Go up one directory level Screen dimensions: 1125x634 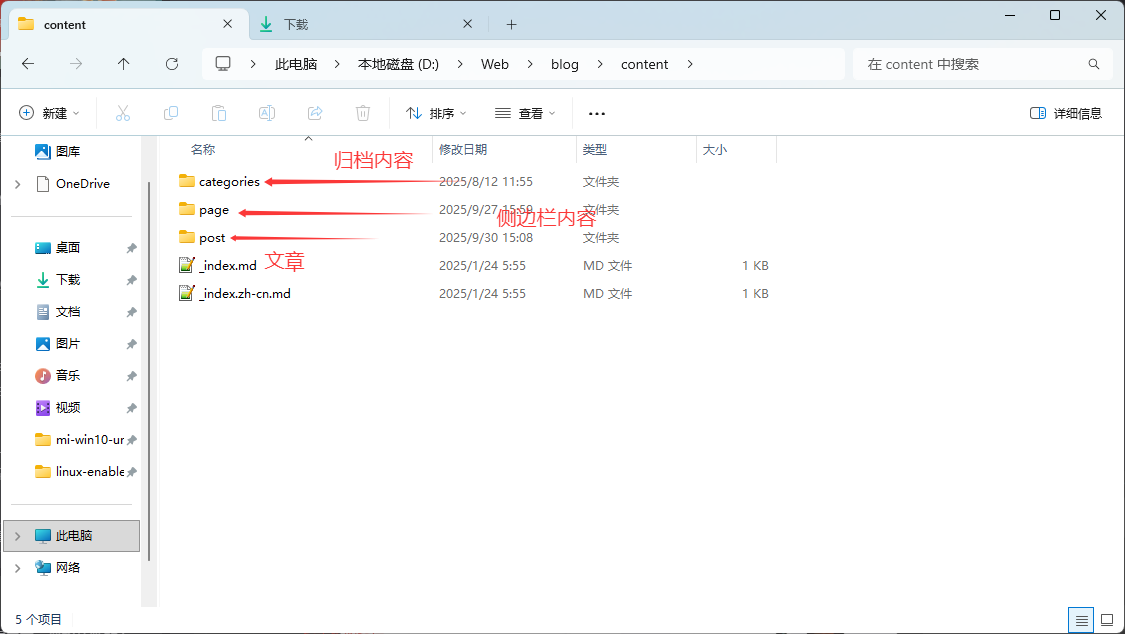pyautogui.click(x=124, y=64)
